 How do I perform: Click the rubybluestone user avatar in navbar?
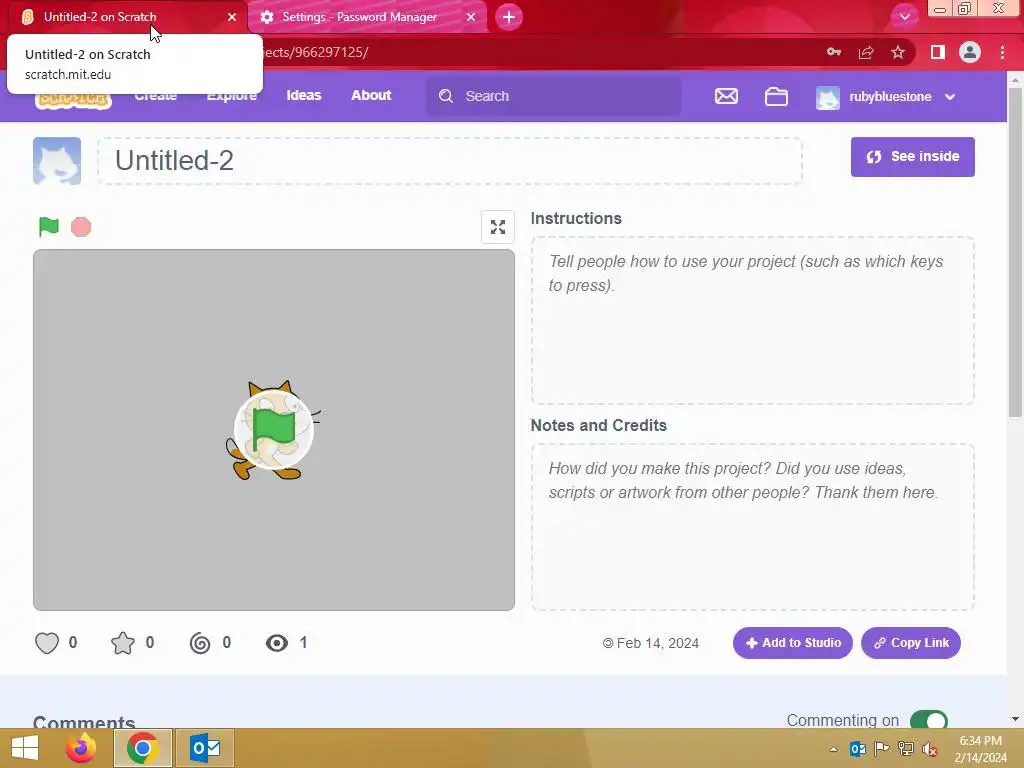click(827, 97)
